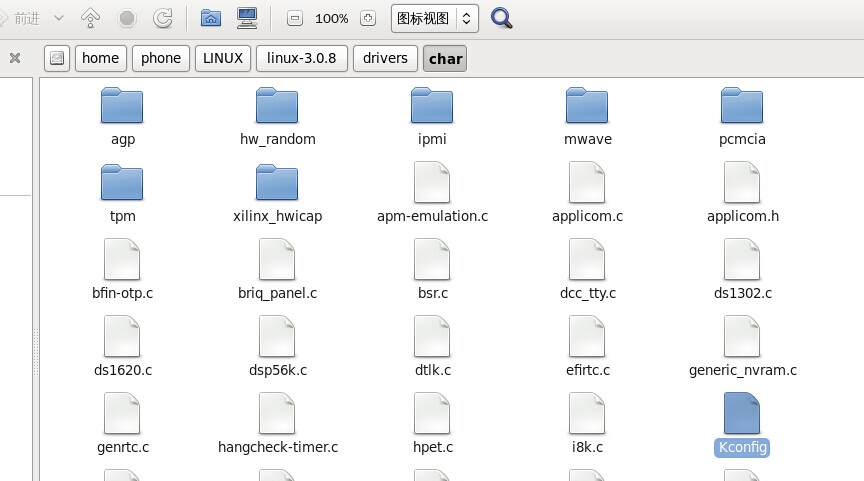Click the search magnifier icon
Screen dimensions: 864x481
tap(501, 18)
